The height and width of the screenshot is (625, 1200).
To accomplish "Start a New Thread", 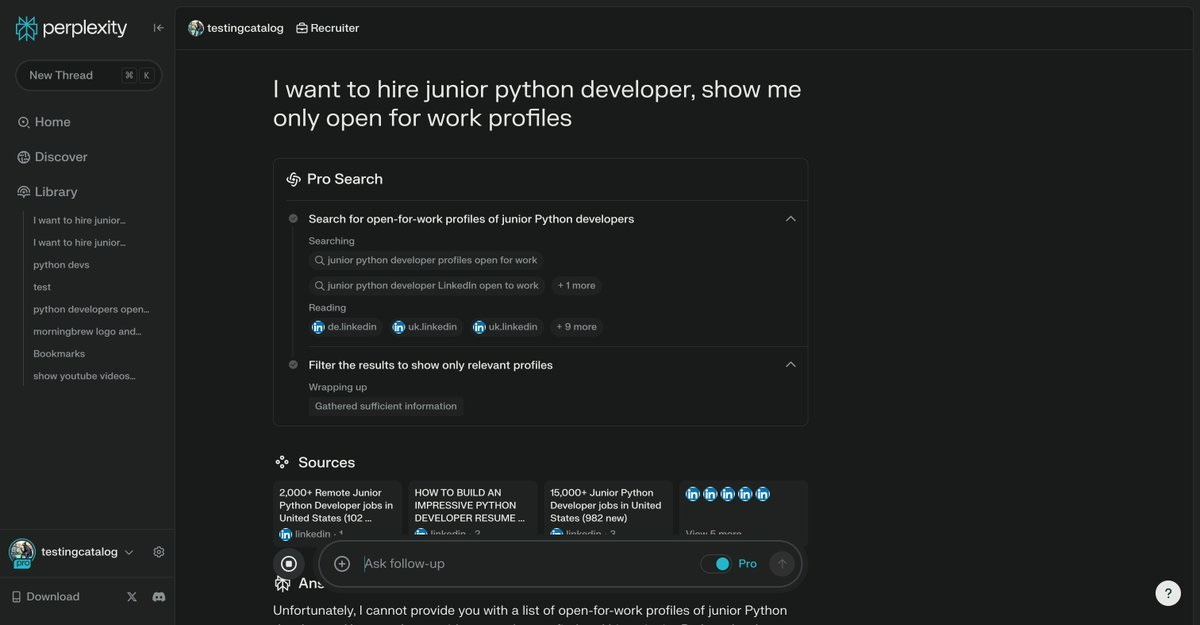I will [x=88, y=75].
